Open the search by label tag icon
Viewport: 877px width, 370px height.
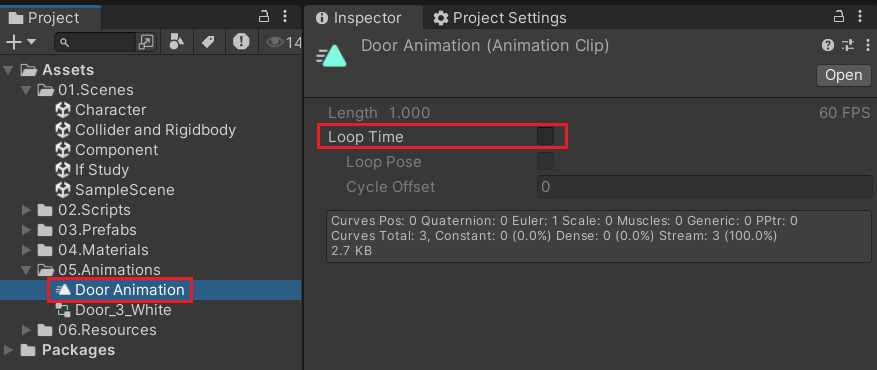[209, 42]
